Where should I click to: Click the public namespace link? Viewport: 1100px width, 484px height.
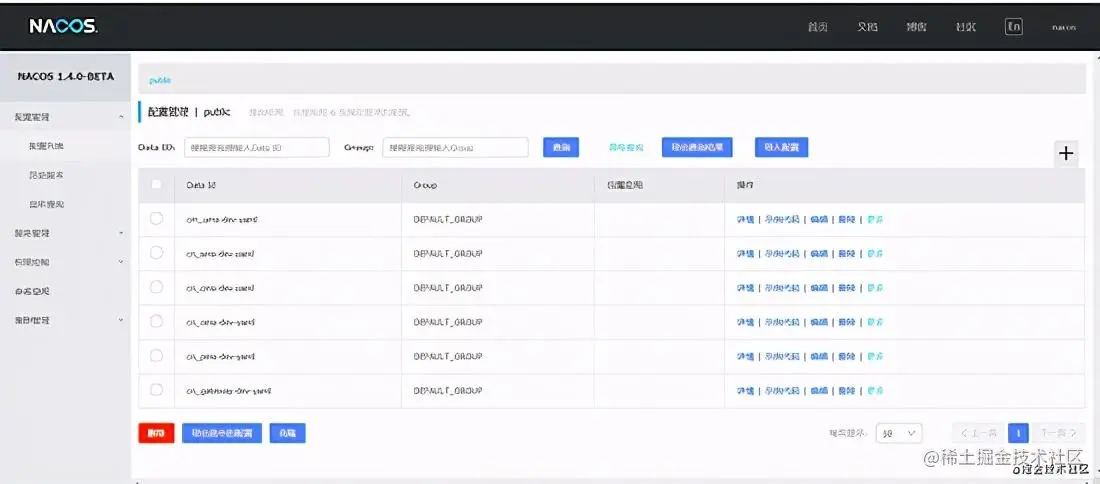tap(160, 81)
